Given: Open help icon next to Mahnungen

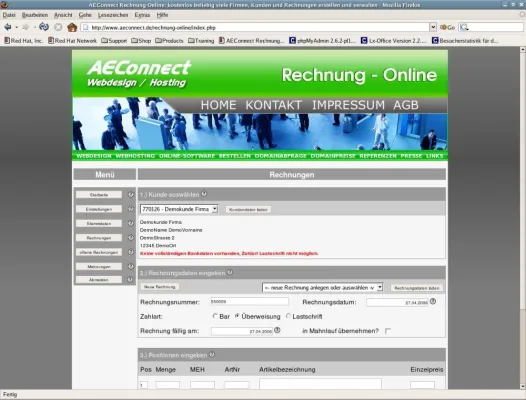Looking at the screenshot, I should pyautogui.click(x=131, y=266).
